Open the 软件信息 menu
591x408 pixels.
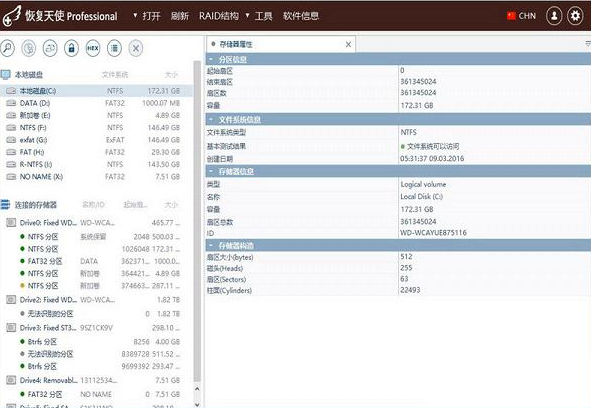tap(301, 16)
